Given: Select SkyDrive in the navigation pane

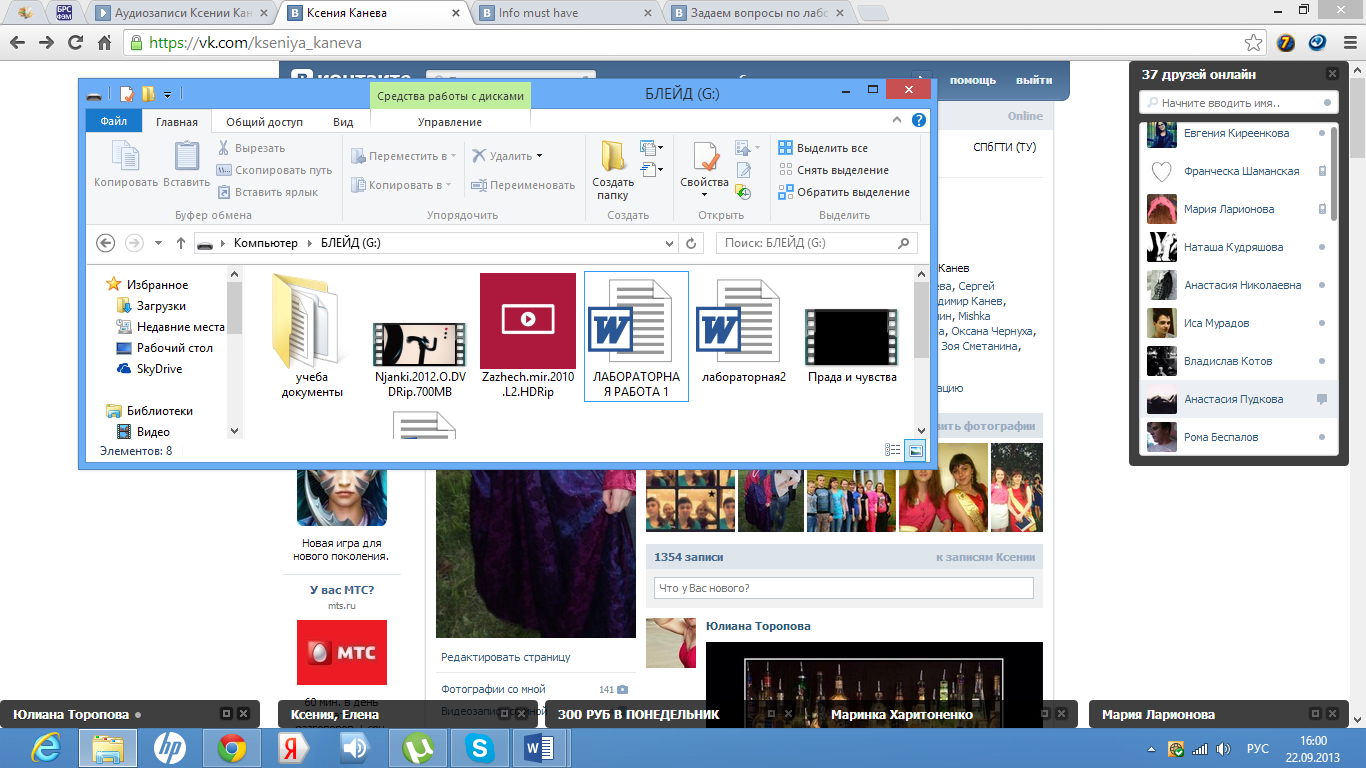Looking at the screenshot, I should click(x=149, y=369).
